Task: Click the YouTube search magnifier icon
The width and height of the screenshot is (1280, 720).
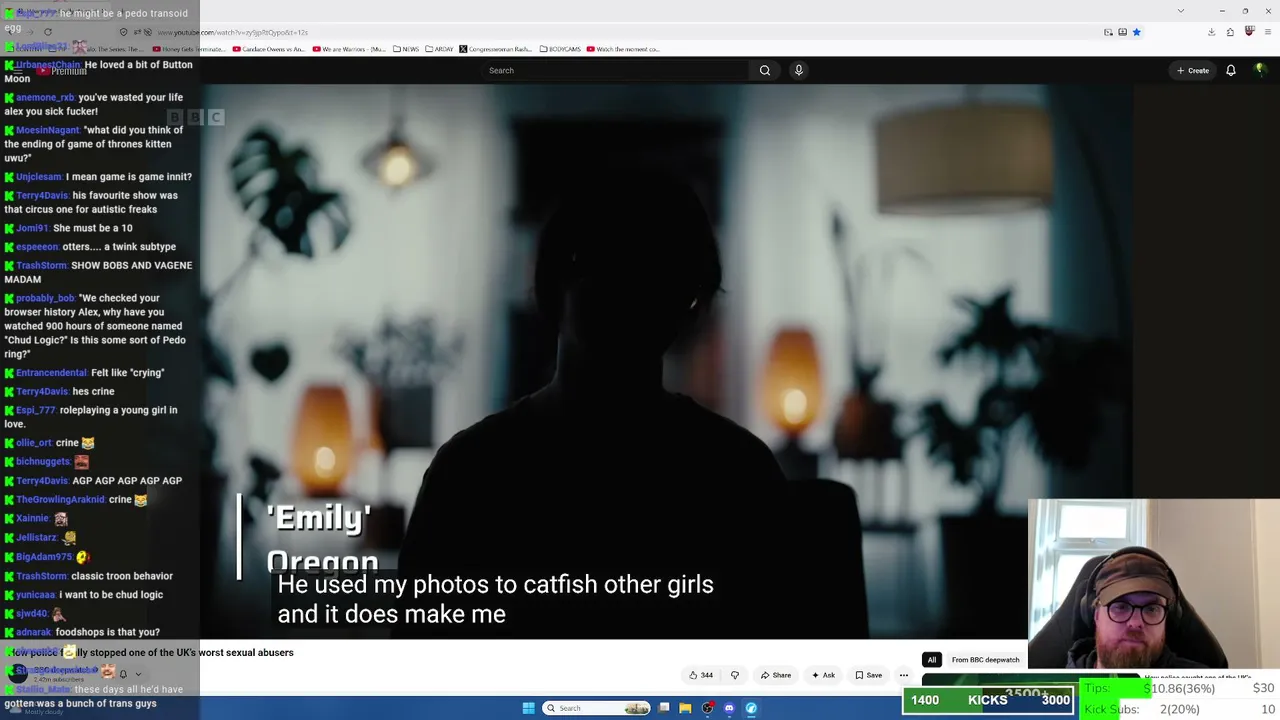Action: point(765,70)
